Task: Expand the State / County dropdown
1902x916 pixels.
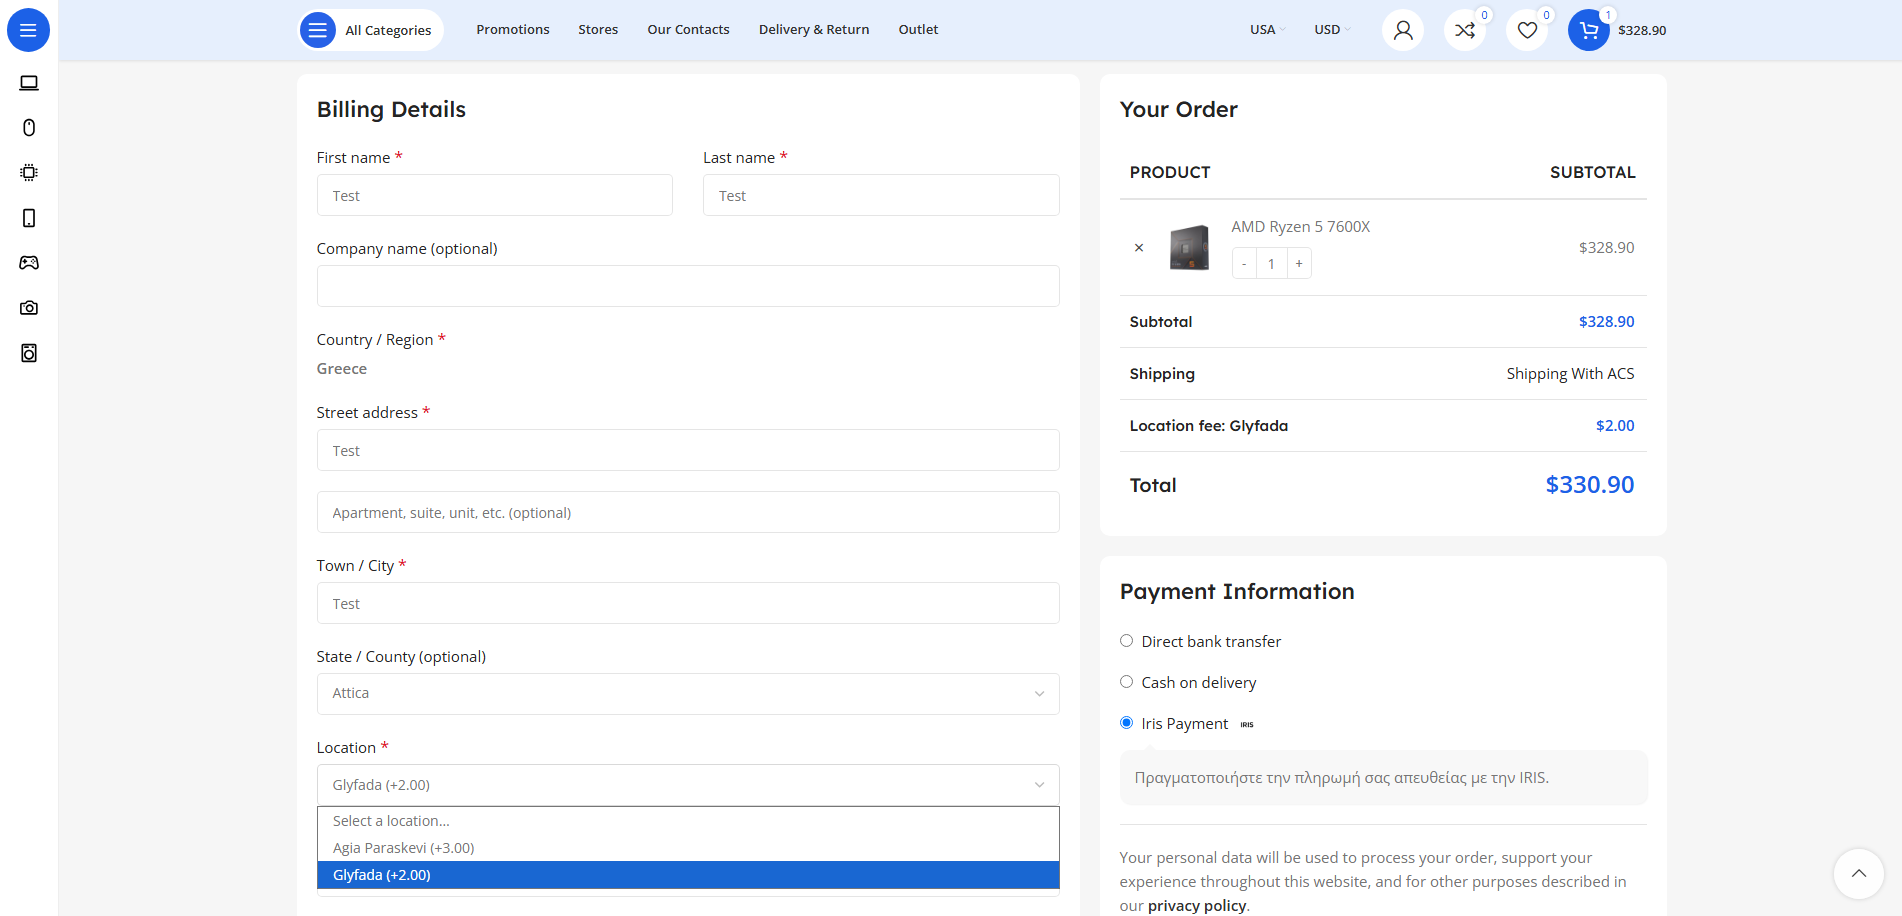Action: 688,694
